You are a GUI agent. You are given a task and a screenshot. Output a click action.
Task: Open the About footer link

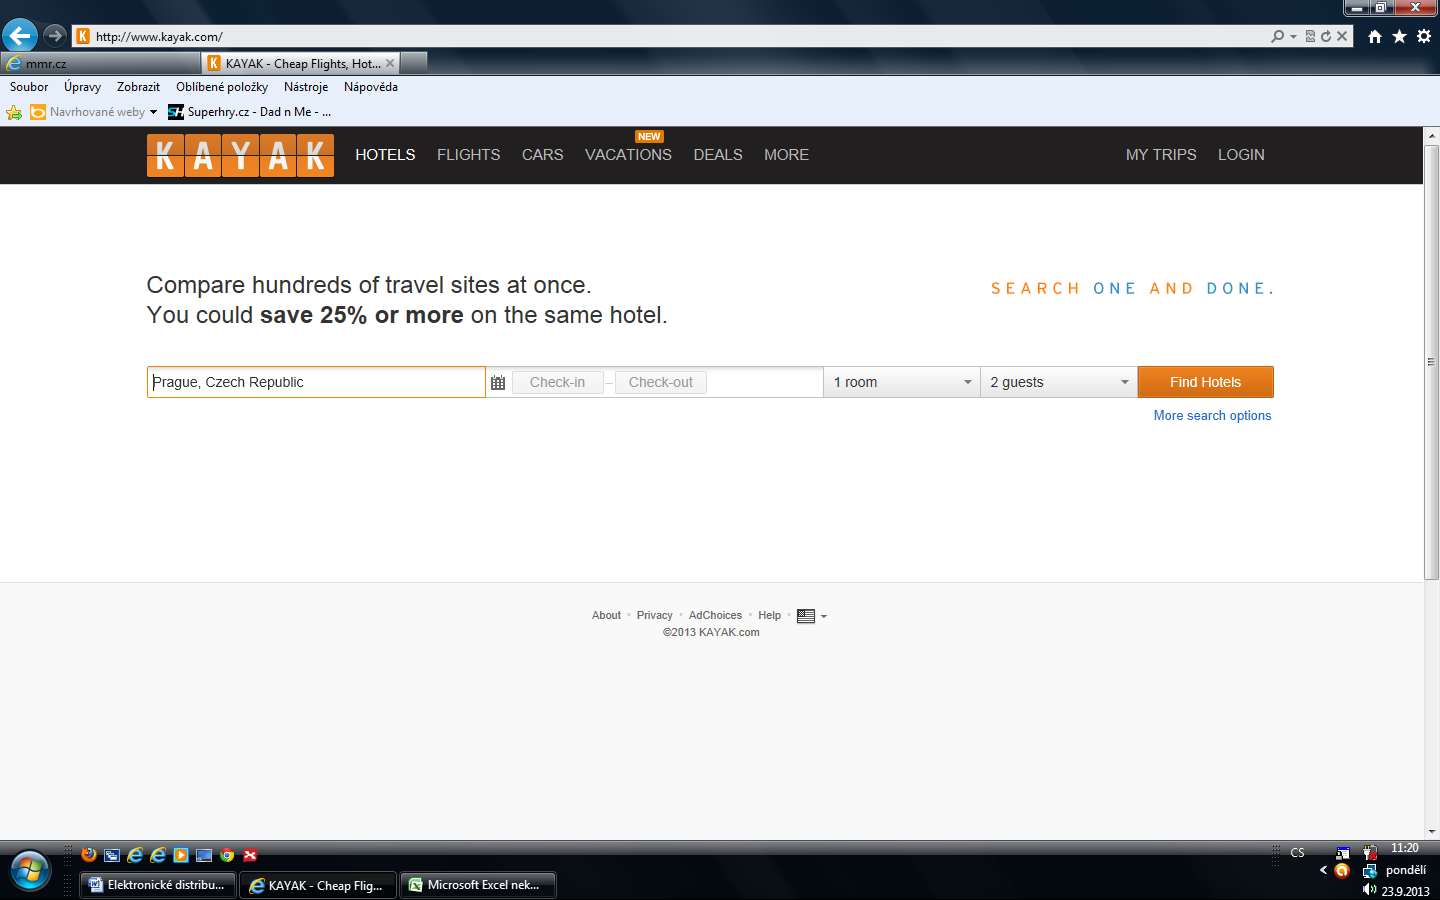pyautogui.click(x=606, y=615)
